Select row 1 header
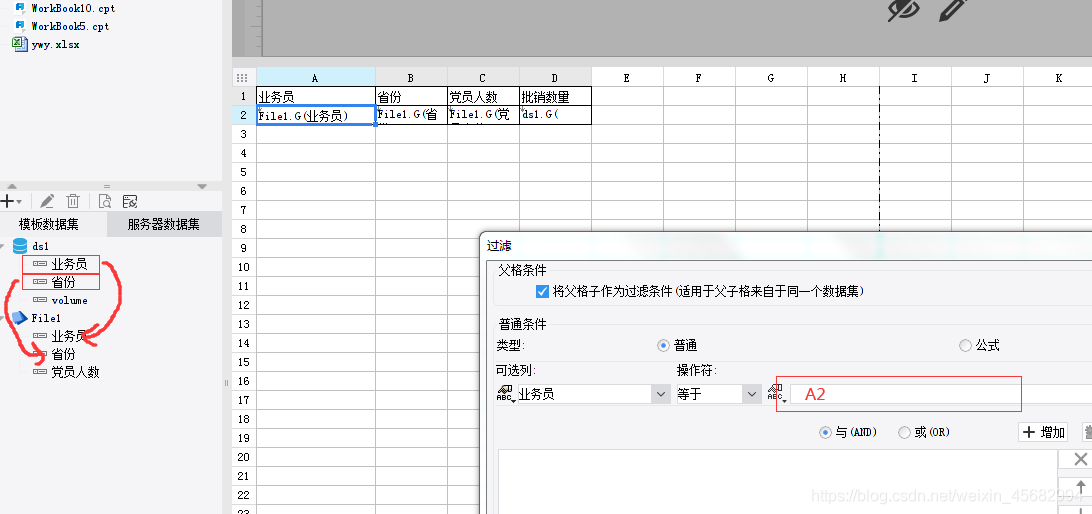This screenshot has width=1092, height=514. coord(244,96)
